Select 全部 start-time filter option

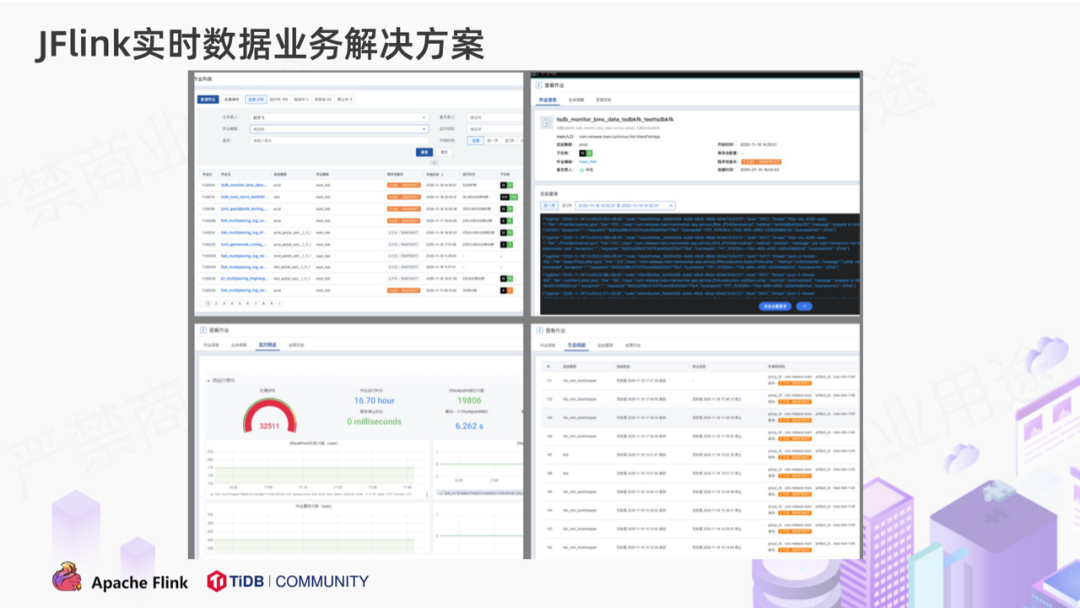point(475,140)
